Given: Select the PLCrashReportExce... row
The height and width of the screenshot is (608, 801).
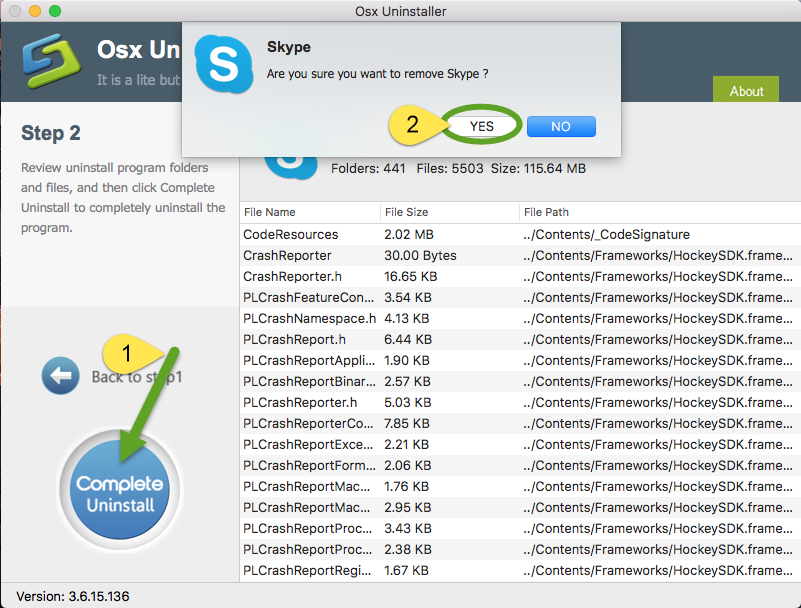Looking at the screenshot, I should tap(520, 445).
